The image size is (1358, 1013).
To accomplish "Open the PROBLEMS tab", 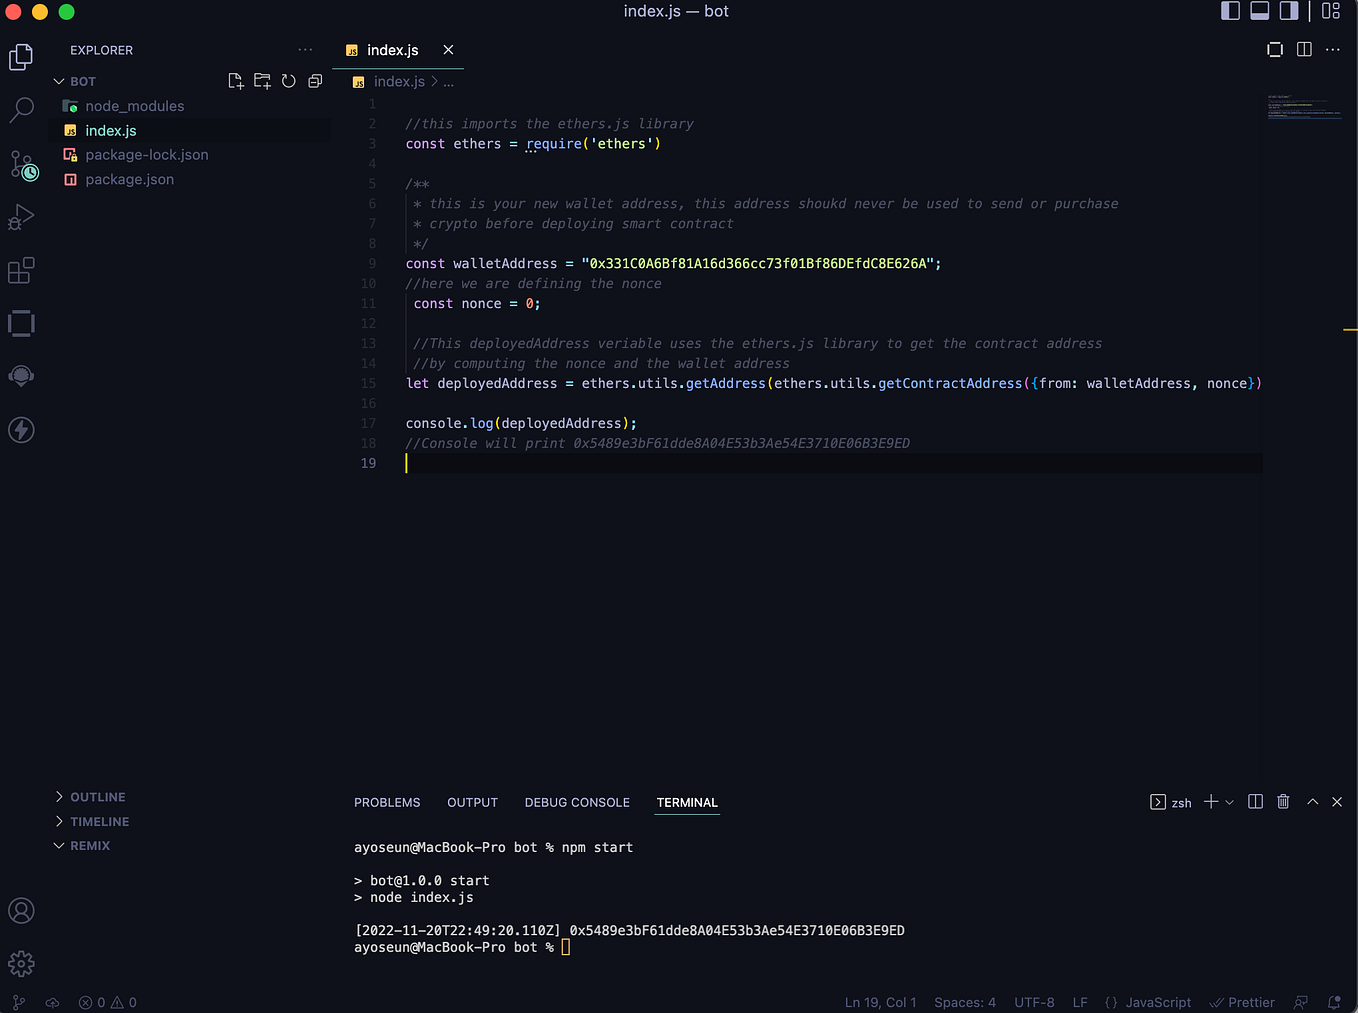I will (387, 802).
